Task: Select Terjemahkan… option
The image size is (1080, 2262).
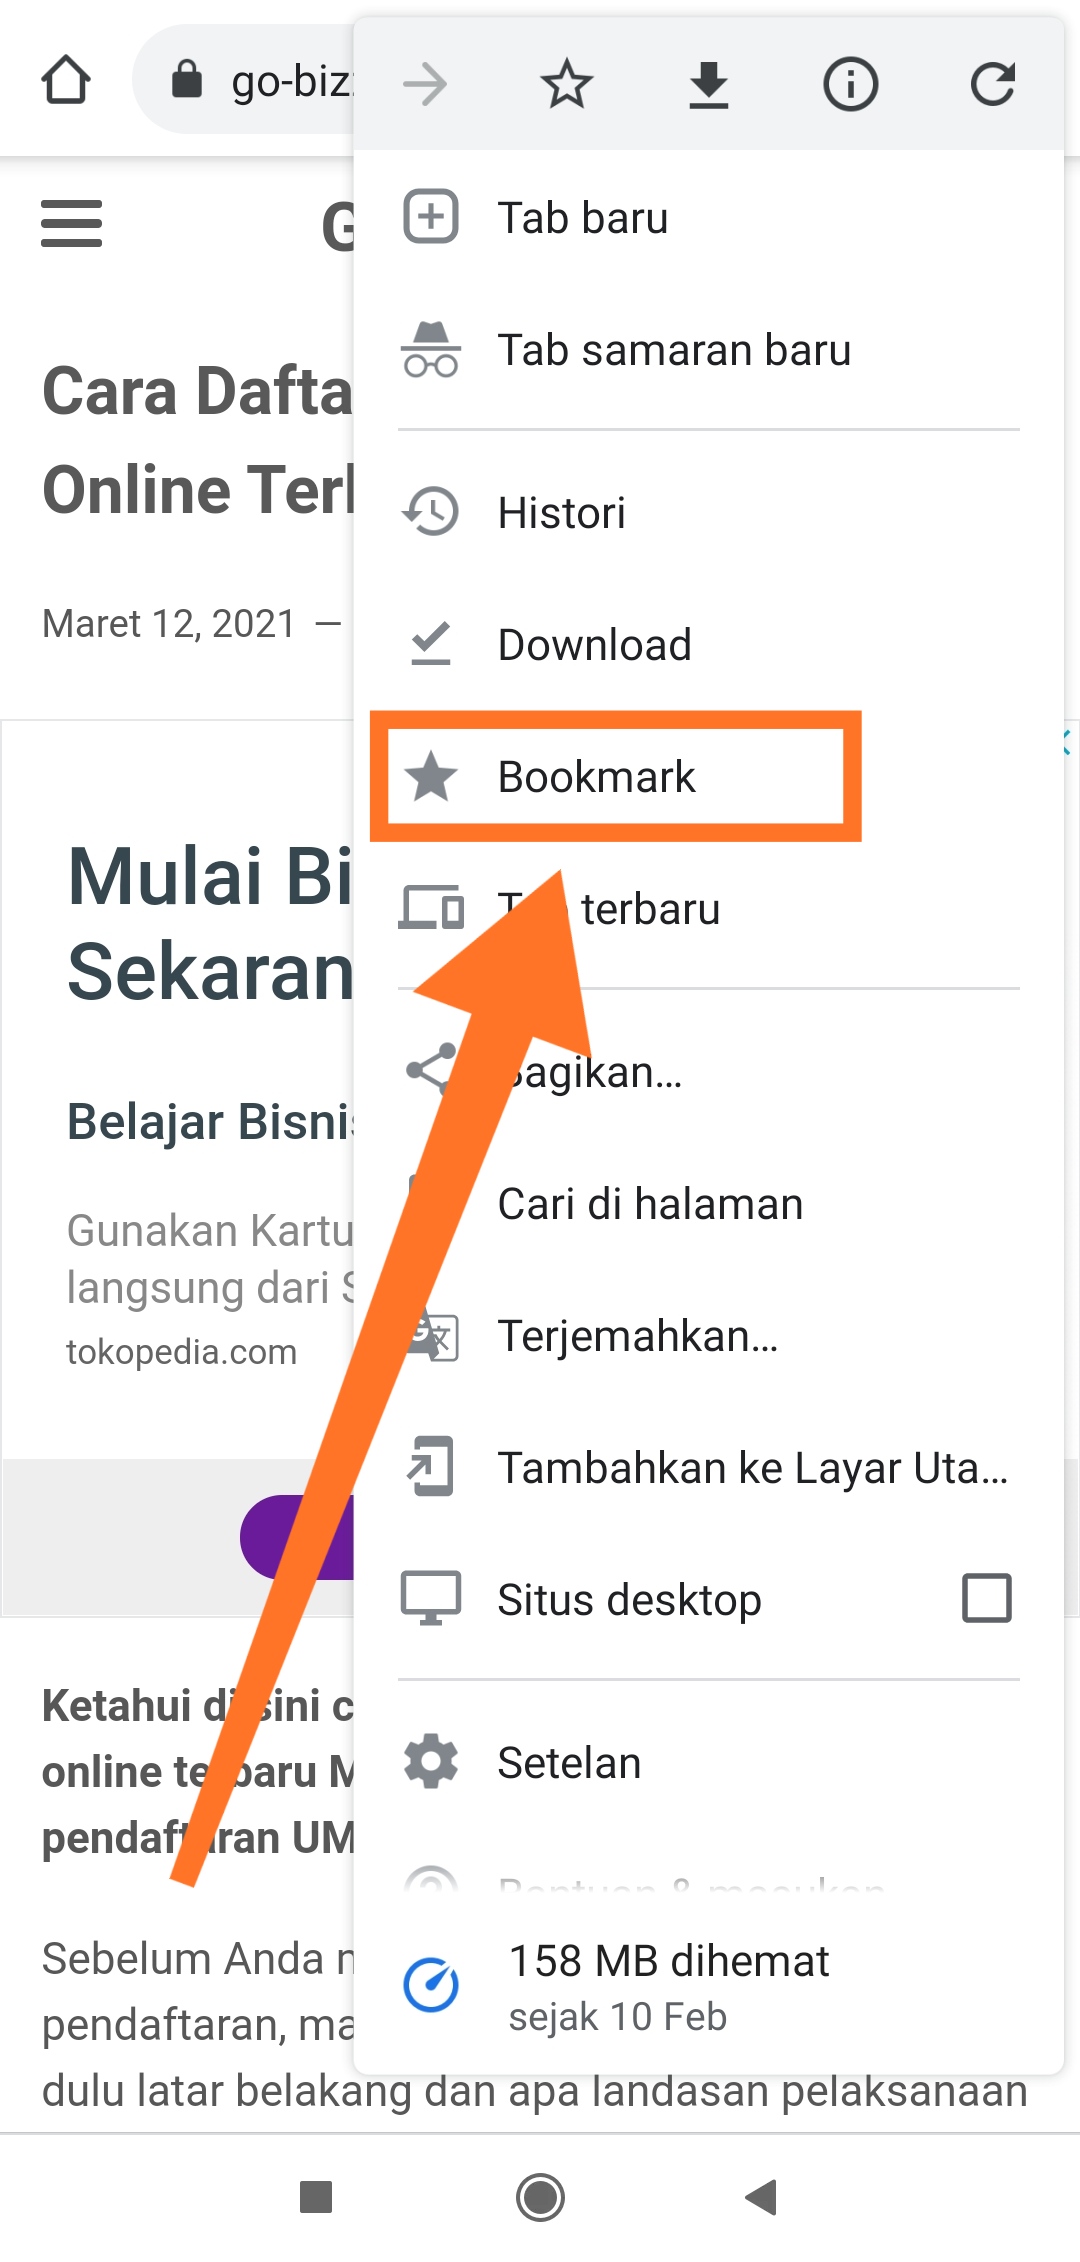Action: click(709, 1336)
